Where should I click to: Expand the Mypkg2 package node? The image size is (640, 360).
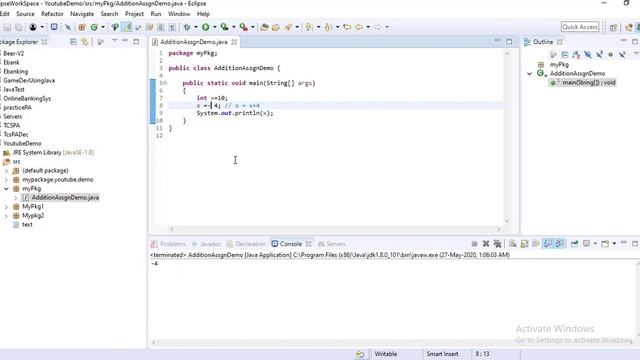pyautogui.click(x=6, y=216)
